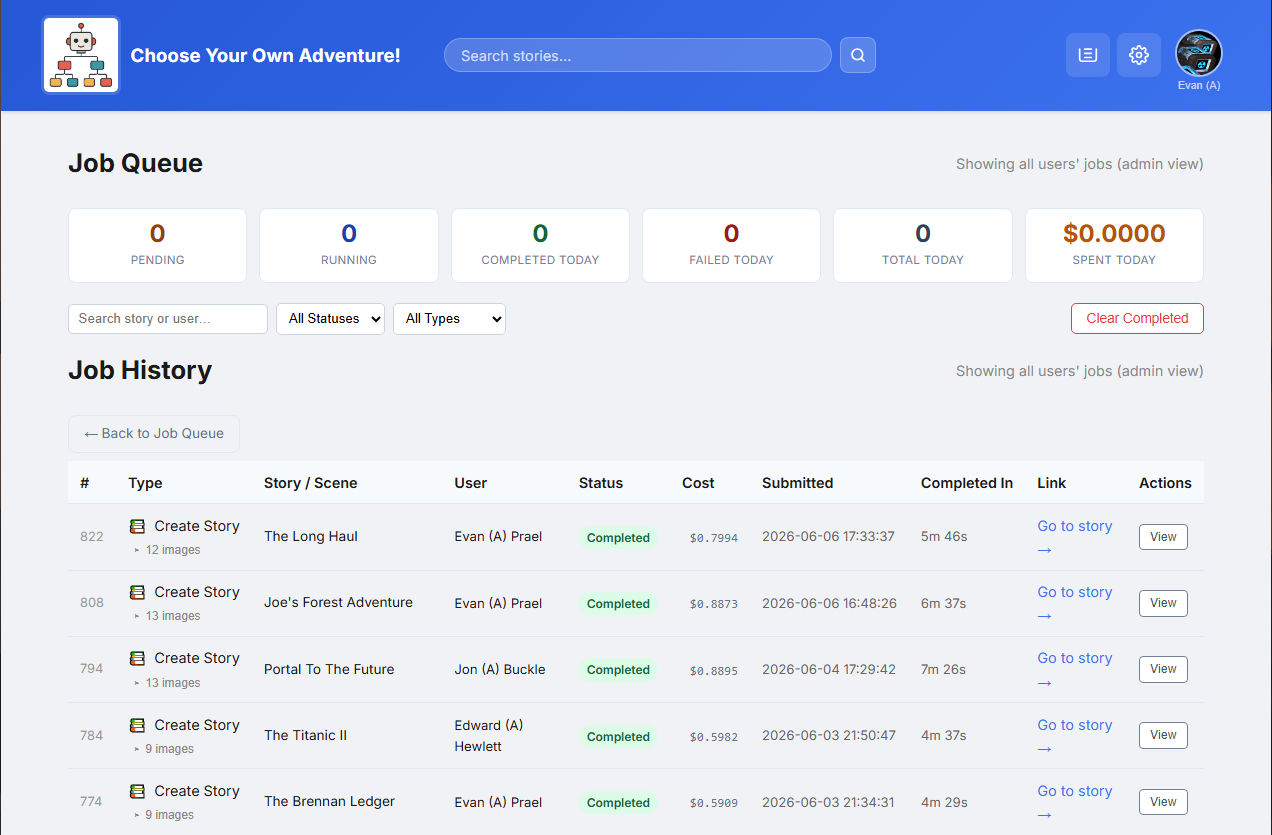Click the Completed In column header

click(x=967, y=483)
